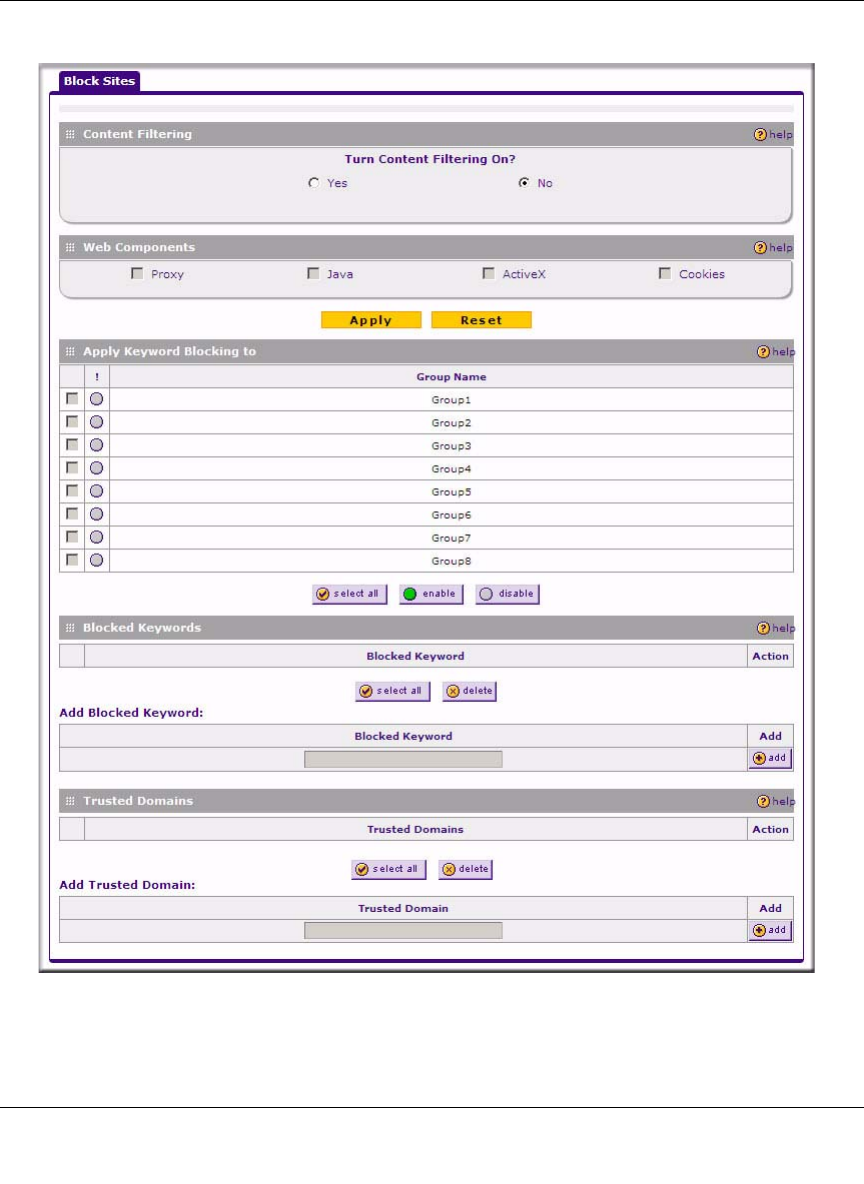
Task: Delete selected blocked keywords
Action: coord(469,691)
